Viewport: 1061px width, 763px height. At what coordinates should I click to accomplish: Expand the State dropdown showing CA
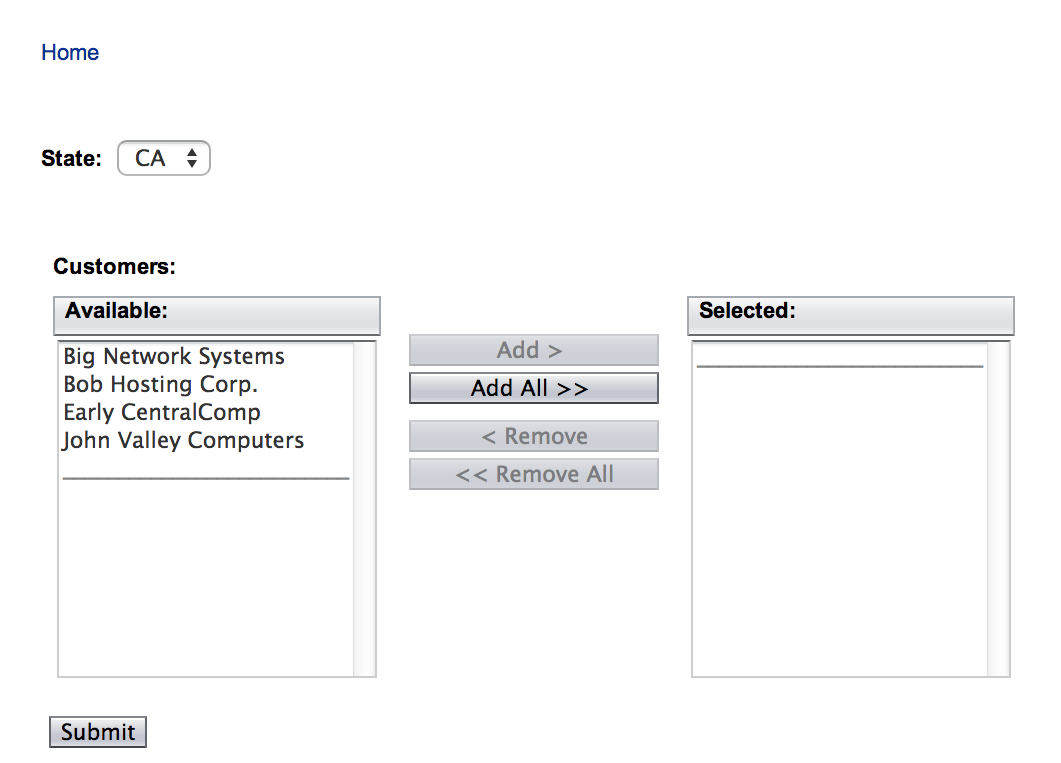[x=164, y=158]
